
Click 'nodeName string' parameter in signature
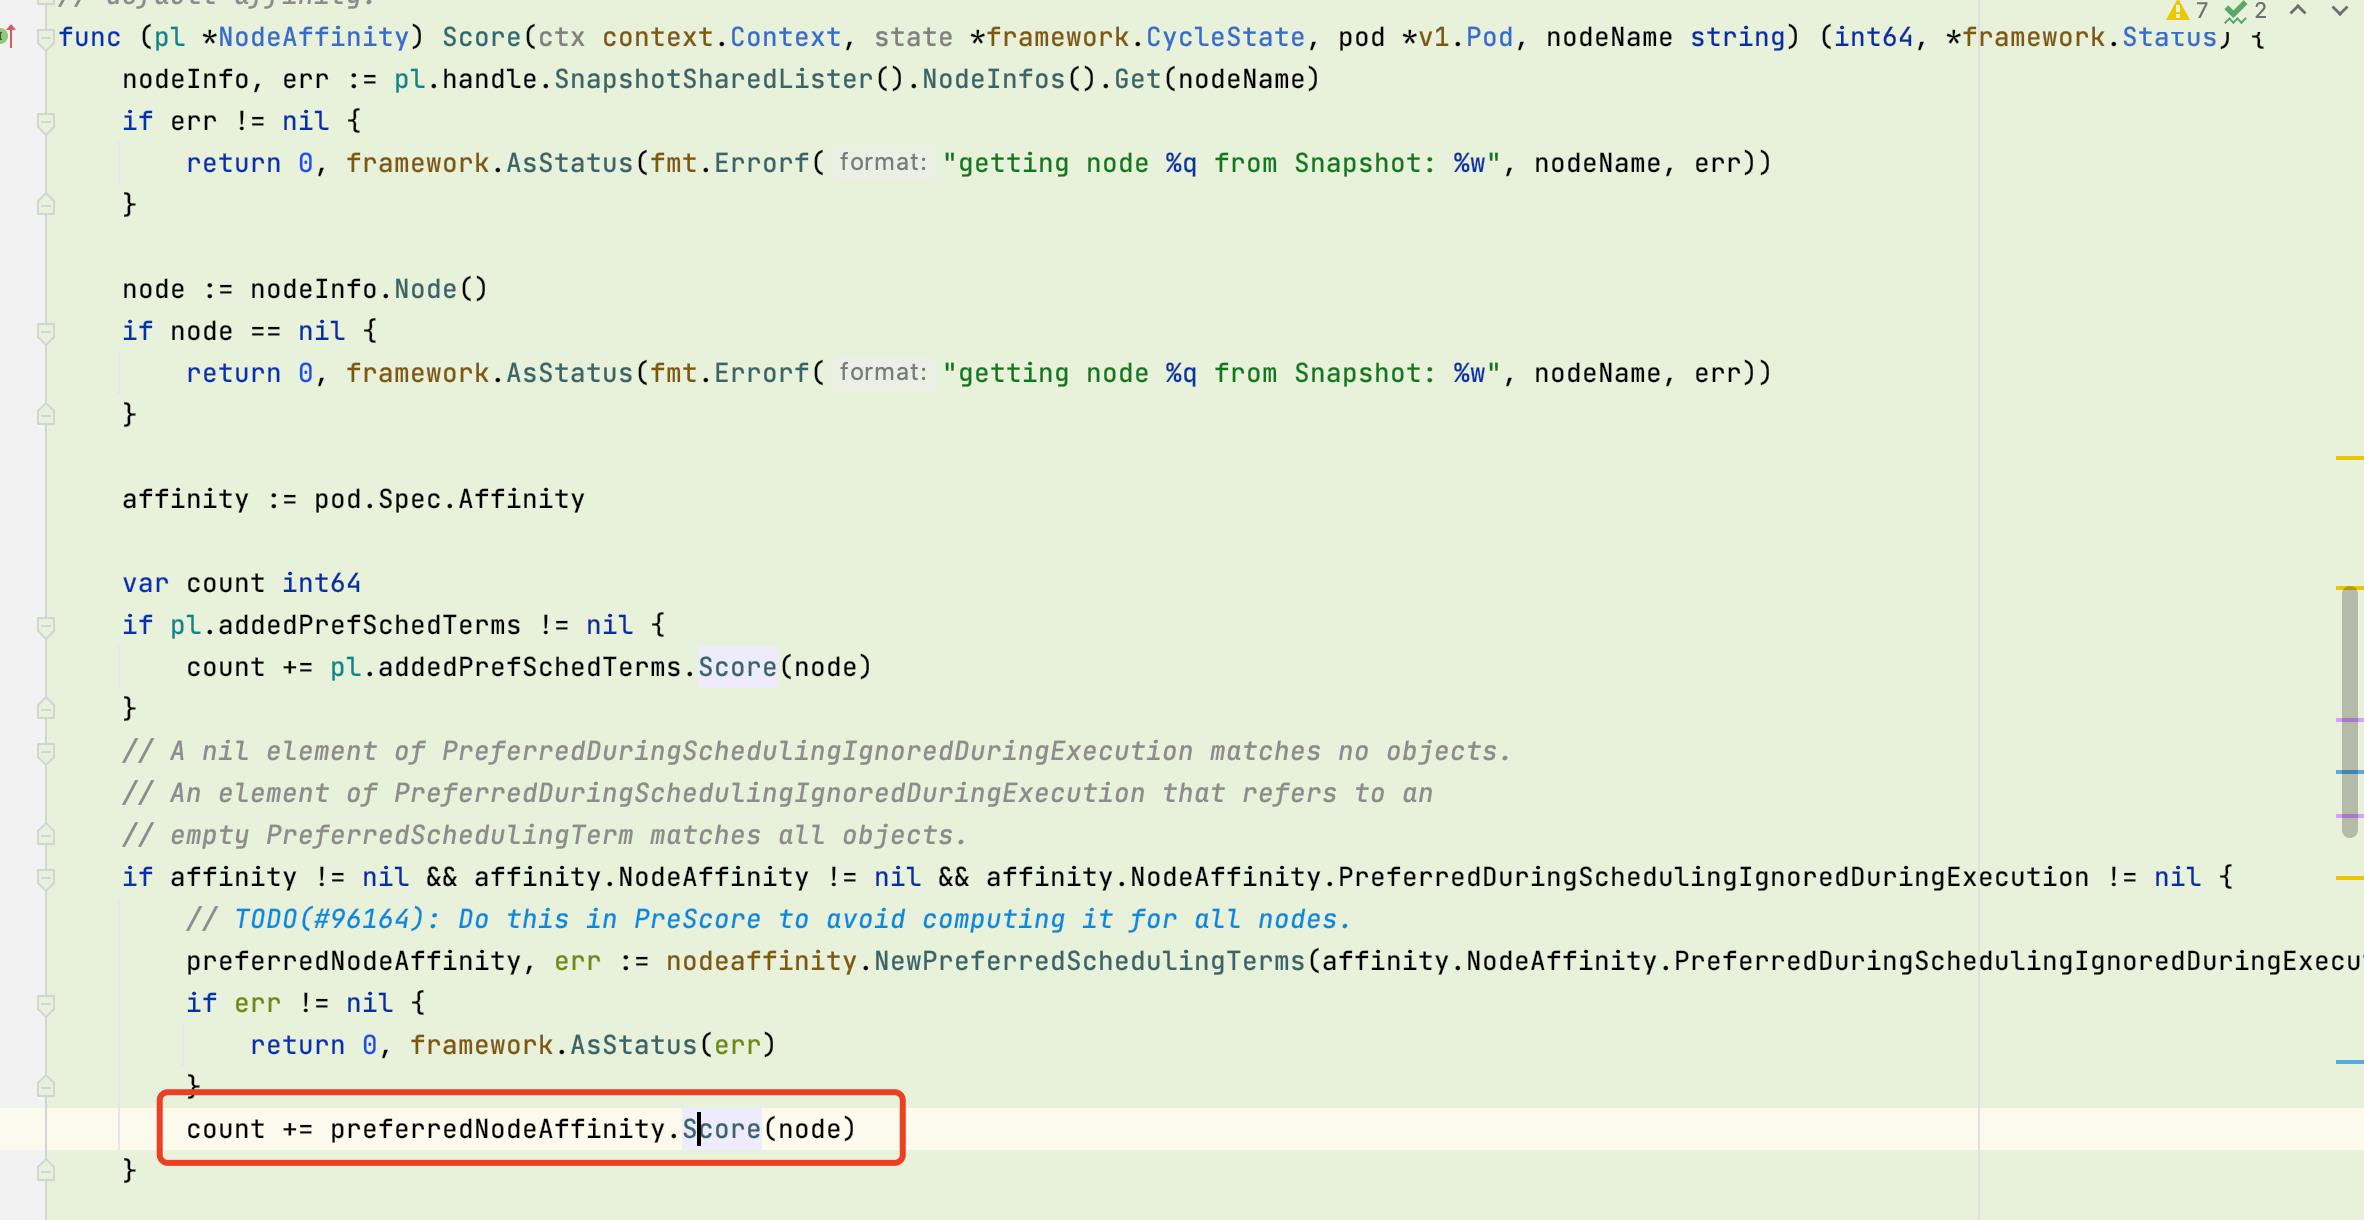1665,38
